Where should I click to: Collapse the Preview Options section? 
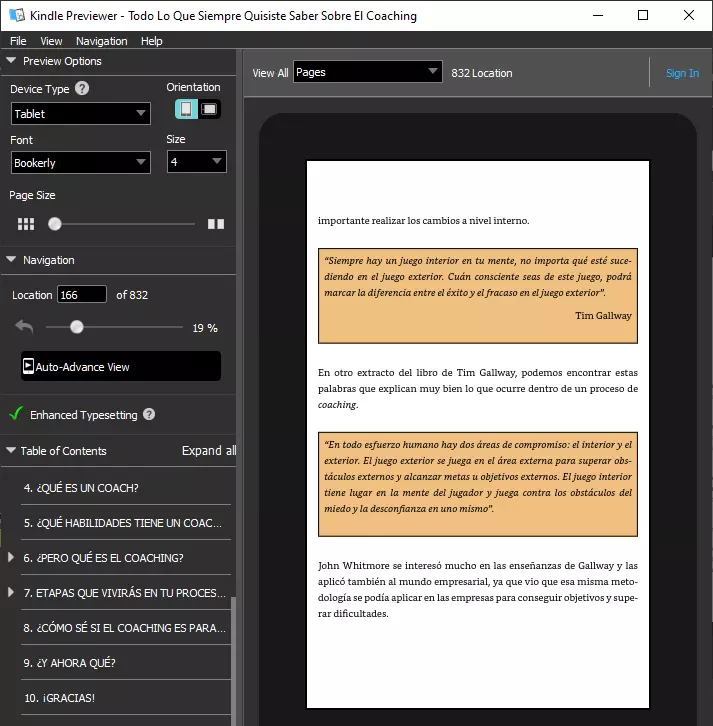[x=11, y=60]
